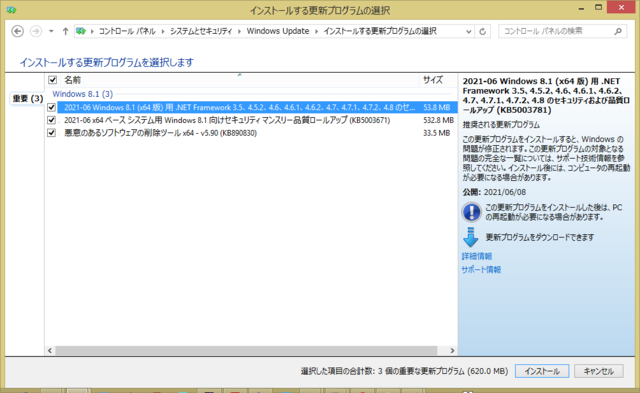Uncheck the .NET Framework KB5003781 update checkbox
Viewport: 640px width, 393px height.
[x=51, y=107]
